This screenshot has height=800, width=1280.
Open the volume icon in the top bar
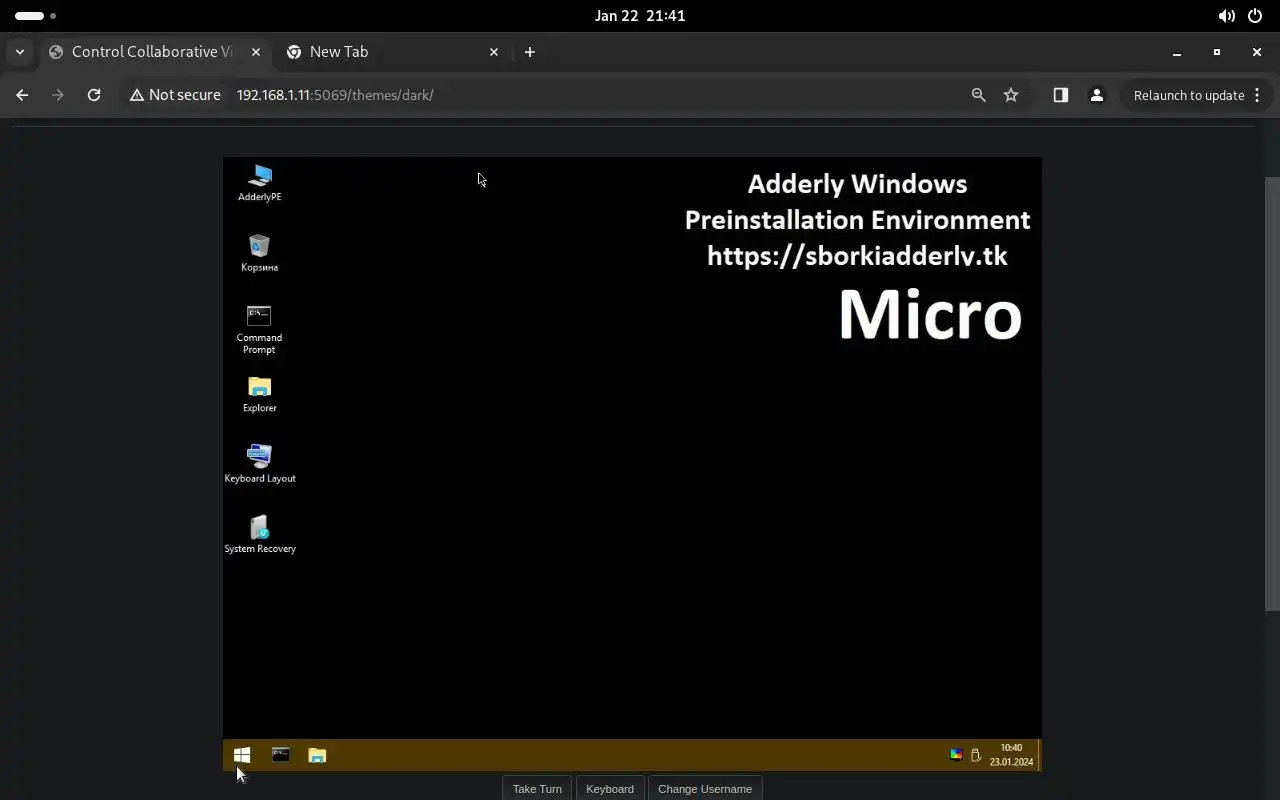pyautogui.click(x=1226, y=16)
